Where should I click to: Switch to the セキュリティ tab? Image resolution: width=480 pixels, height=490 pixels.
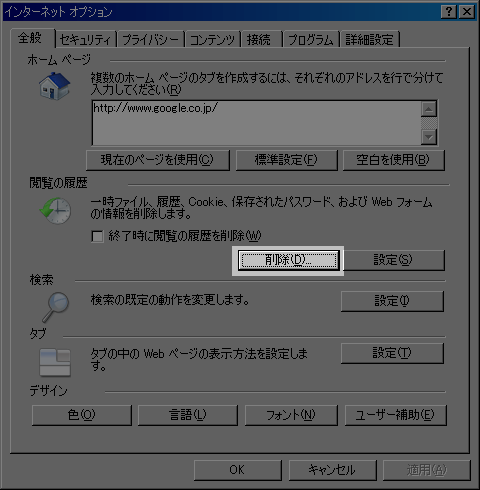86,40
